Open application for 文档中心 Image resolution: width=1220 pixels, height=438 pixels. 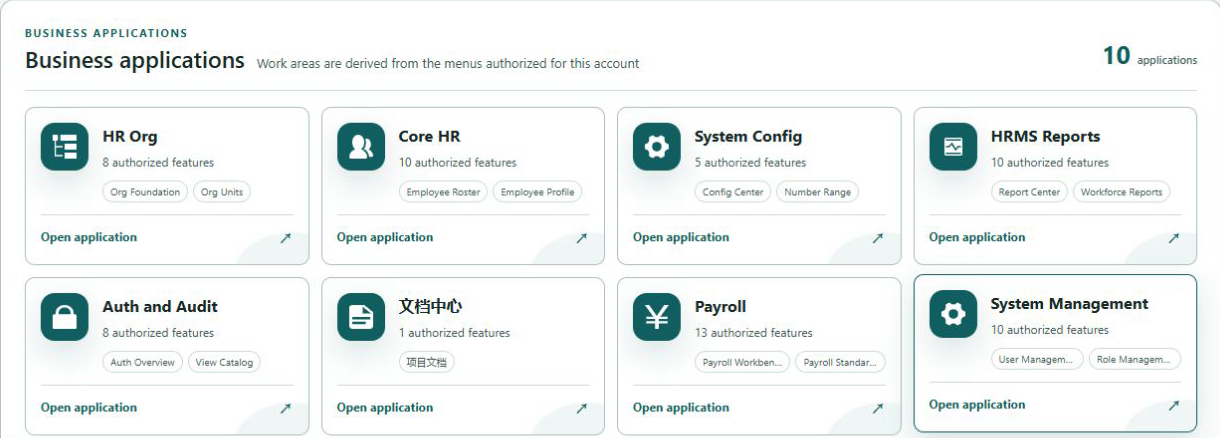pos(385,407)
